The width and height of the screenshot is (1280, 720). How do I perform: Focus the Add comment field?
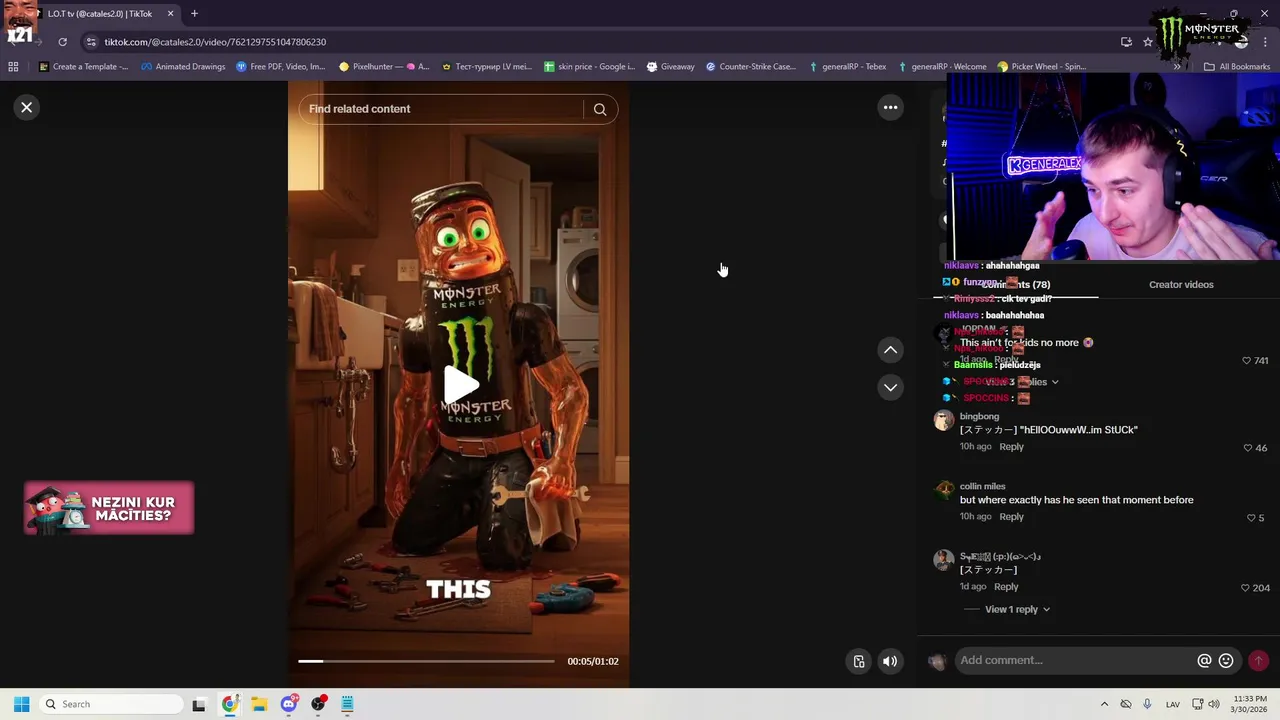point(1075,660)
